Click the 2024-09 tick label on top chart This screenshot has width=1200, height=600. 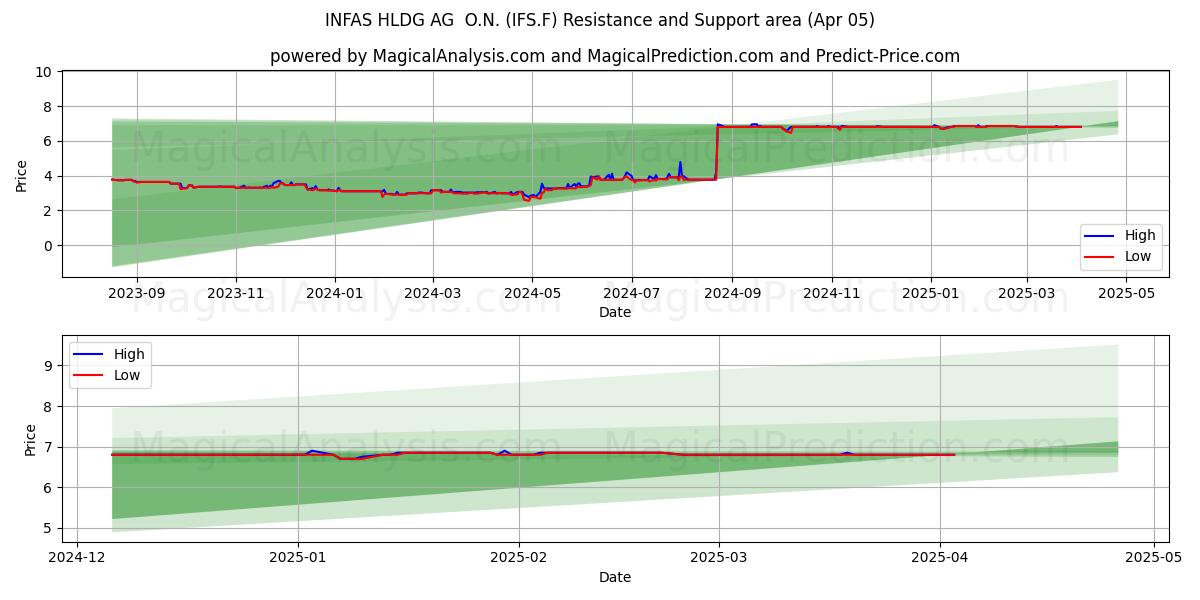click(731, 294)
